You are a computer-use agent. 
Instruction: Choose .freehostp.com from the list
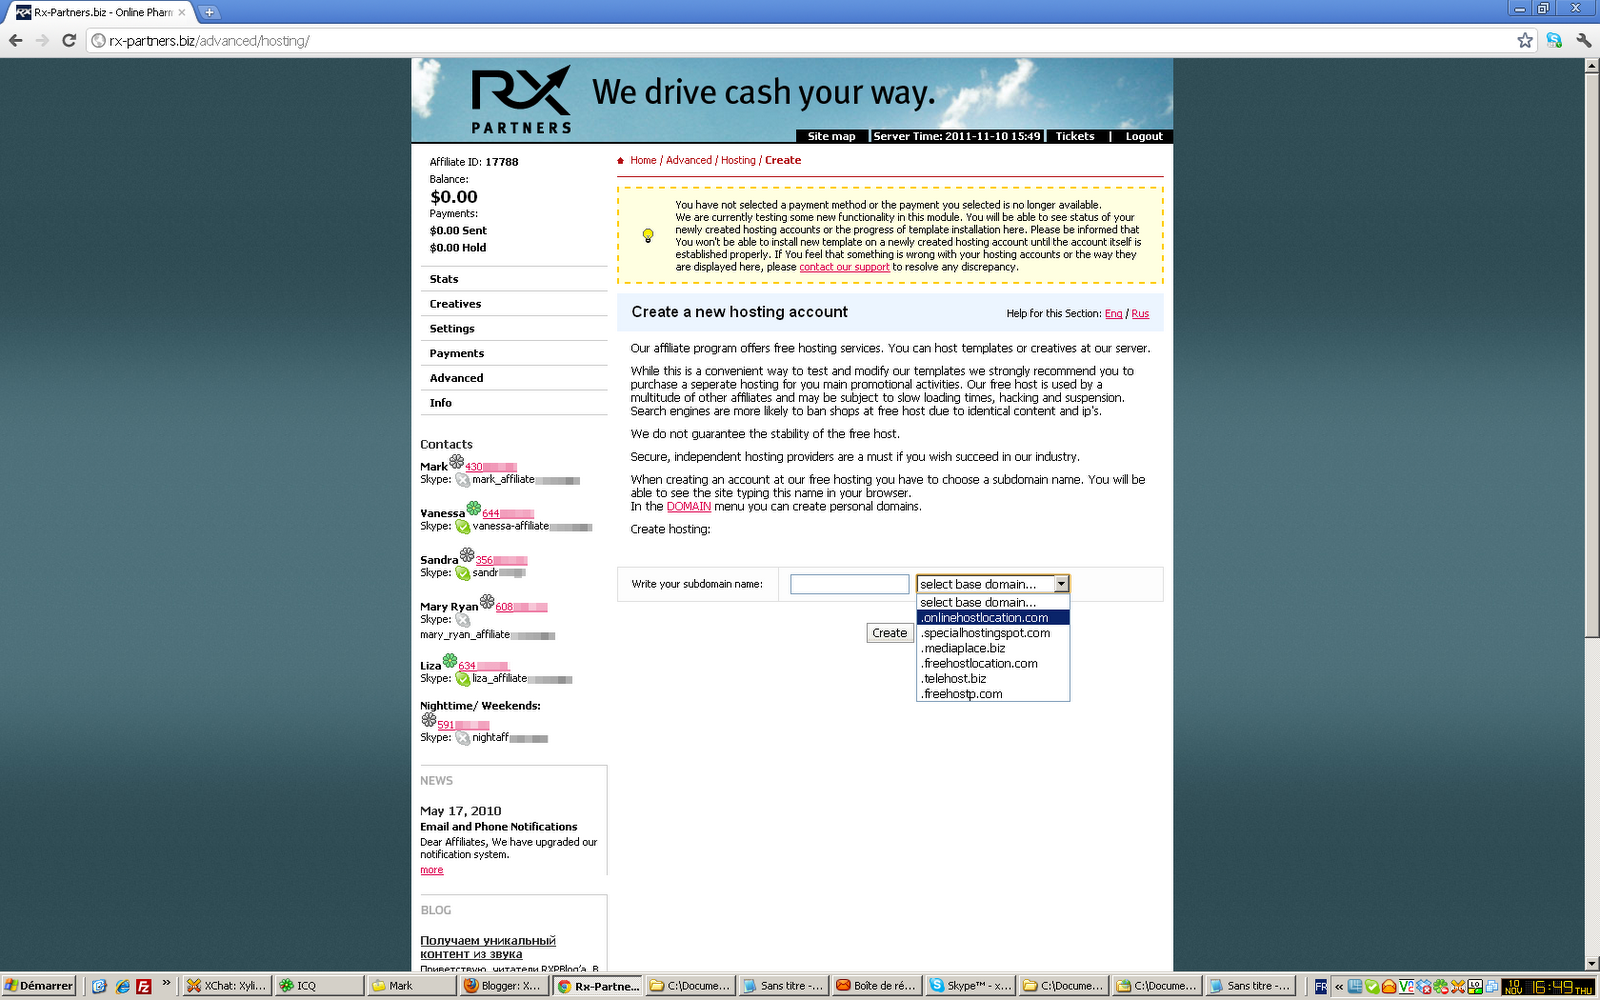click(x=993, y=693)
